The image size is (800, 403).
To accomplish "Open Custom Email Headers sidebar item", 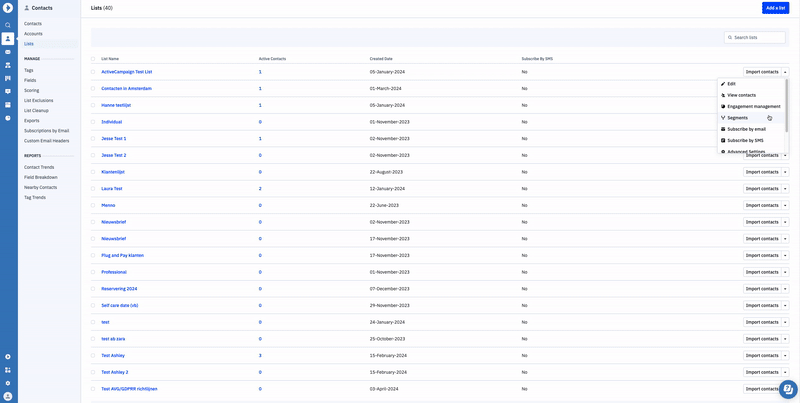I will pyautogui.click(x=46, y=141).
